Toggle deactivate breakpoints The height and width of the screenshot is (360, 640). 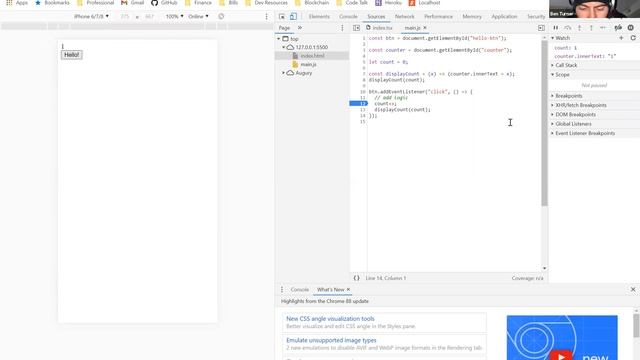click(x=618, y=28)
